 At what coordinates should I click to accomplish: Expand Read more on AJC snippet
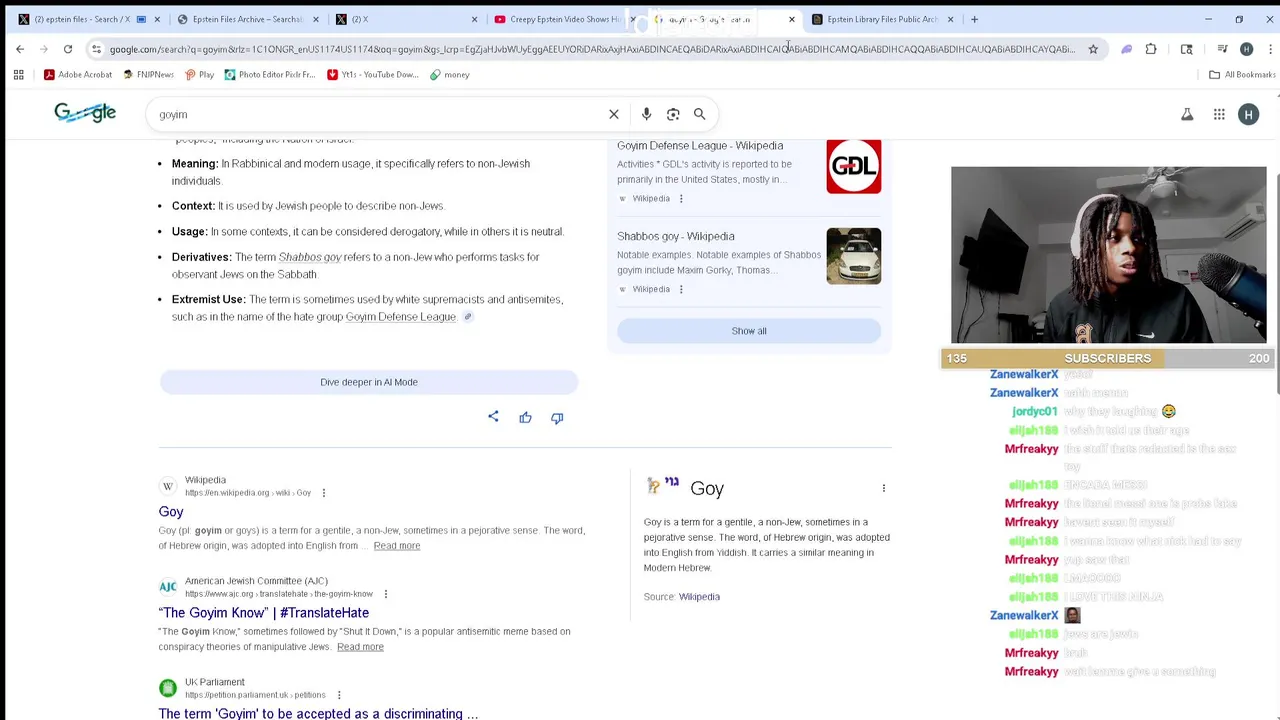point(360,647)
